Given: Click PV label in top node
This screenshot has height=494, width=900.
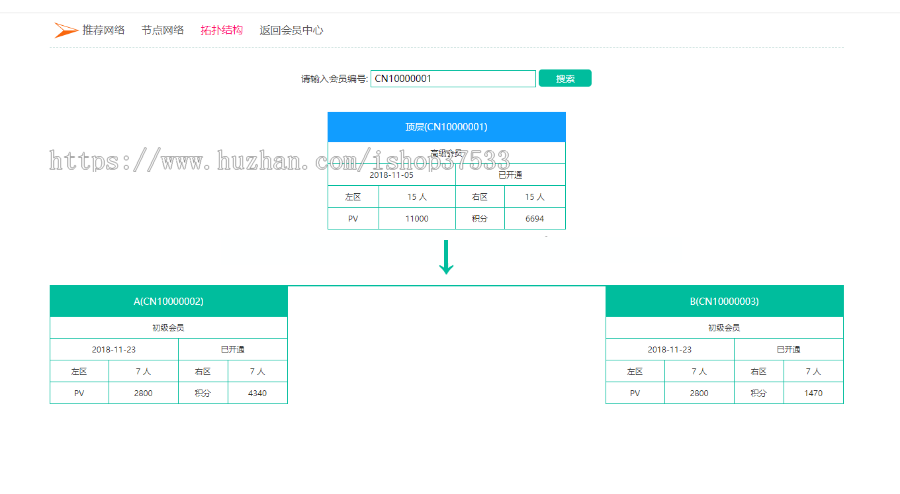Looking at the screenshot, I should [x=353, y=219].
